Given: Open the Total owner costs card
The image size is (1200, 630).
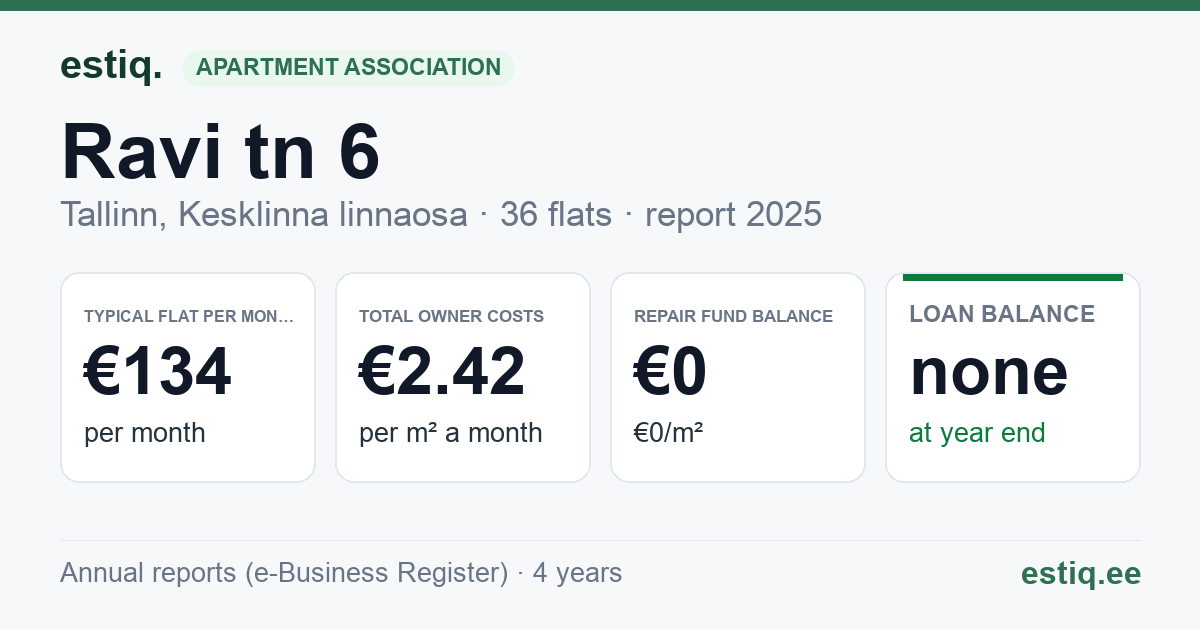Looking at the screenshot, I should [x=463, y=377].
